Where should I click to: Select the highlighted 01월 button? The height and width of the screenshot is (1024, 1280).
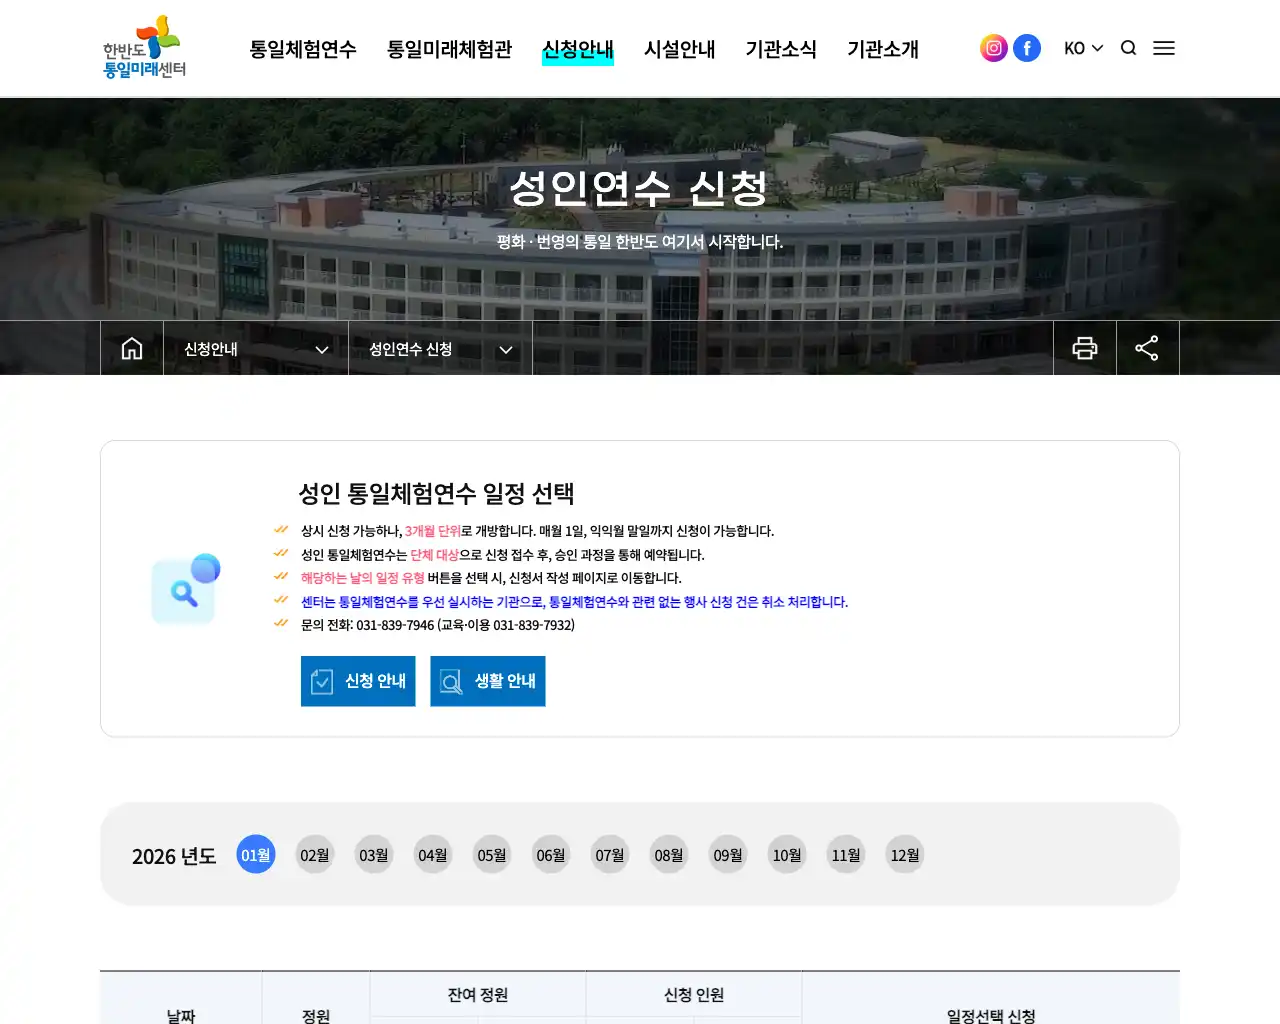[x=255, y=854]
